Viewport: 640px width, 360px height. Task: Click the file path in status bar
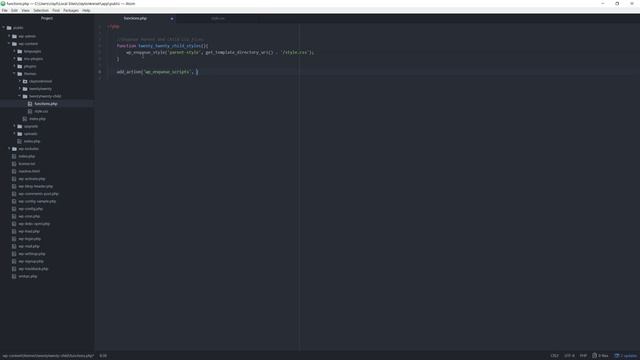(x=48, y=356)
